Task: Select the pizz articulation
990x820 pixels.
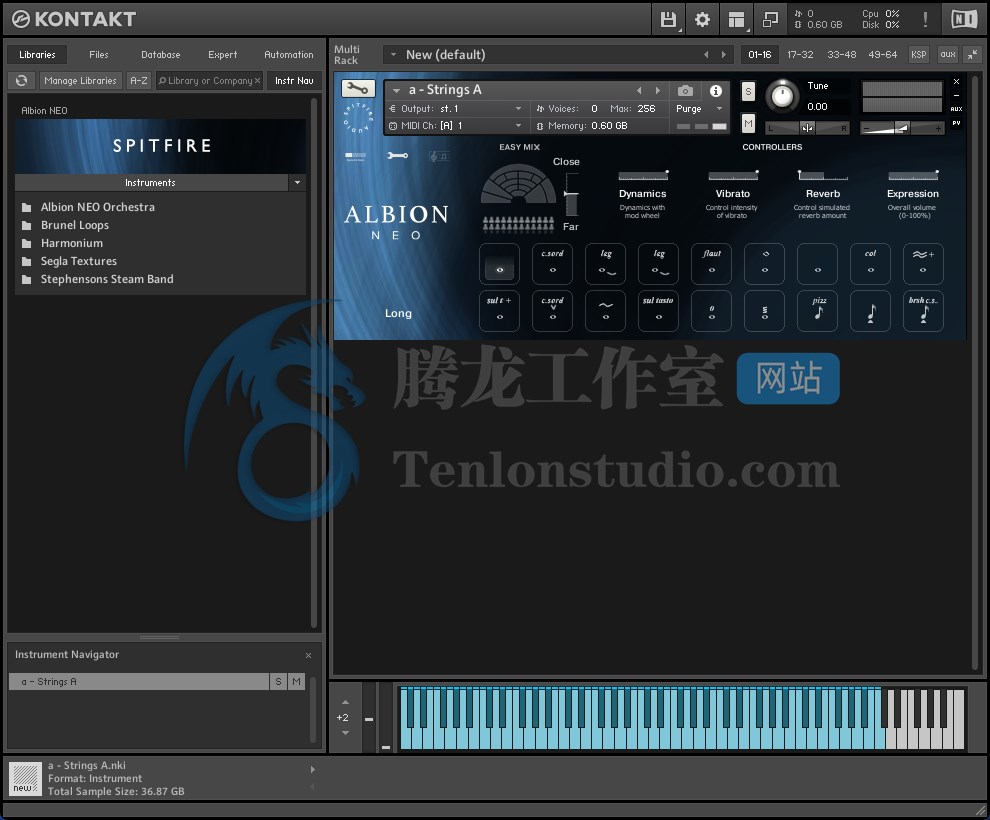Action: [818, 310]
